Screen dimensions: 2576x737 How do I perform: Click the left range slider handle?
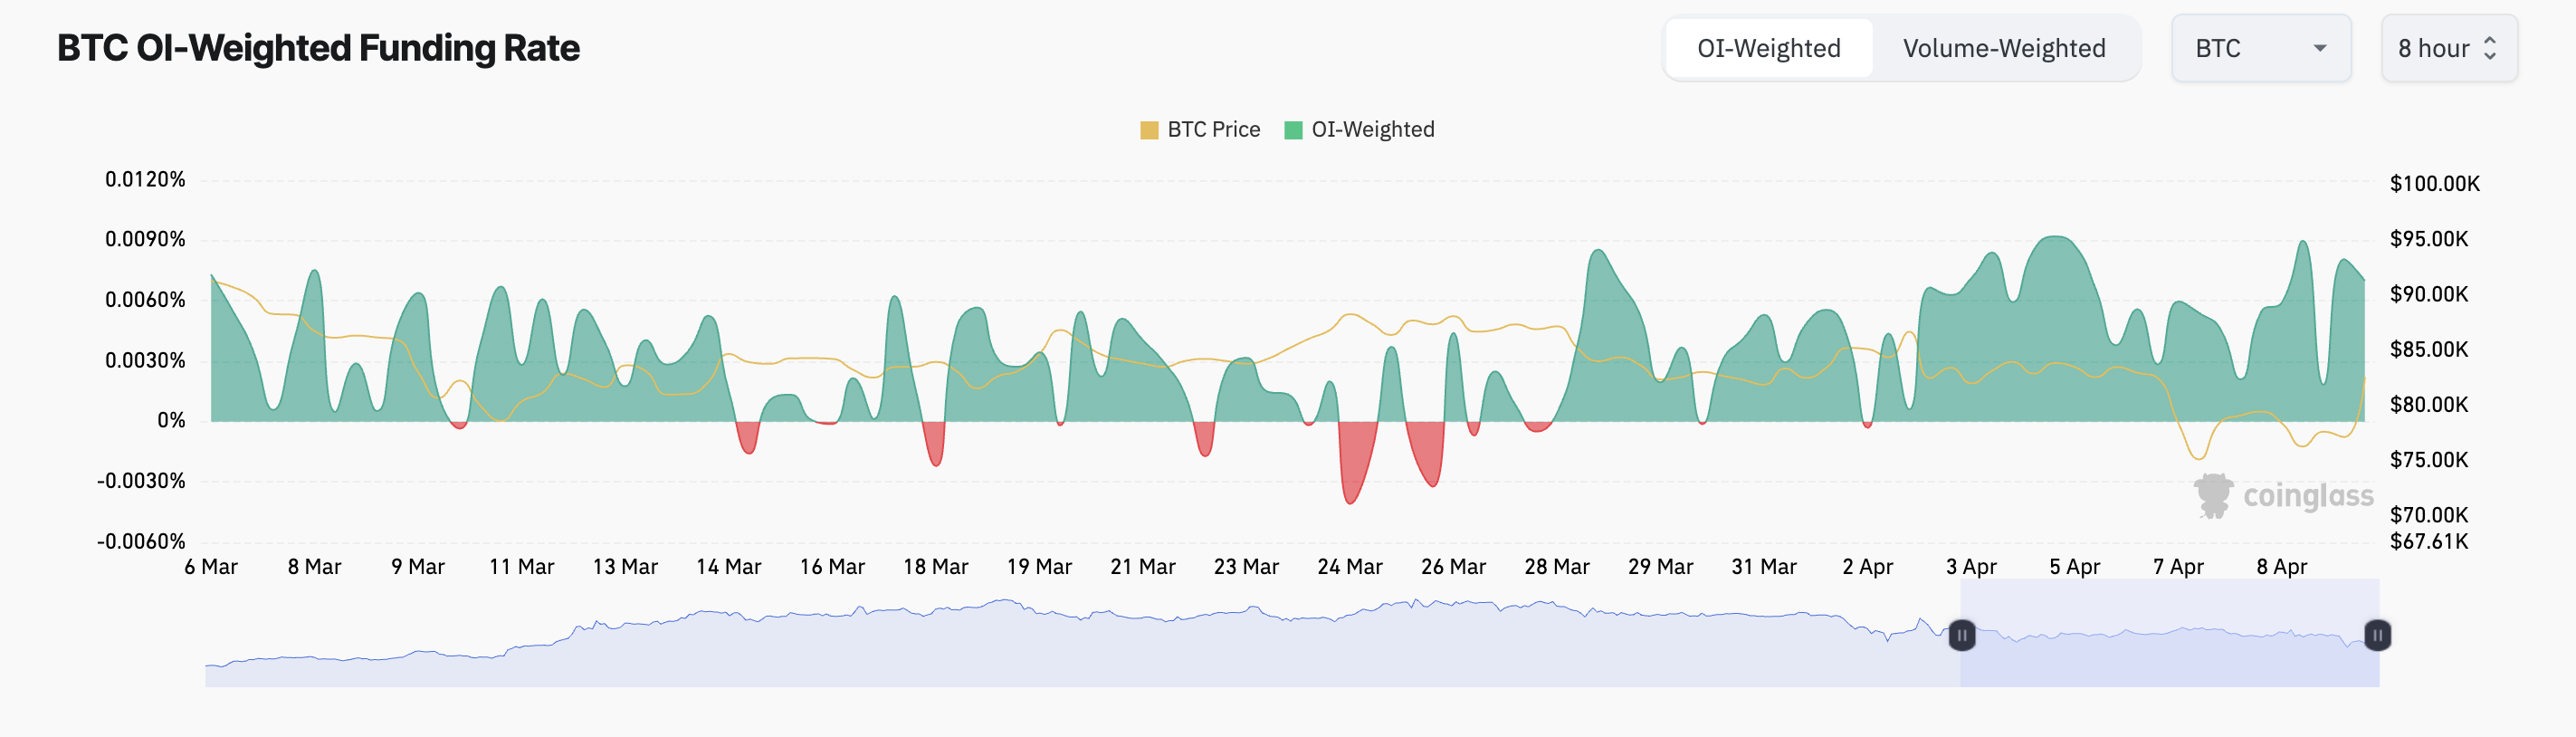click(1962, 635)
